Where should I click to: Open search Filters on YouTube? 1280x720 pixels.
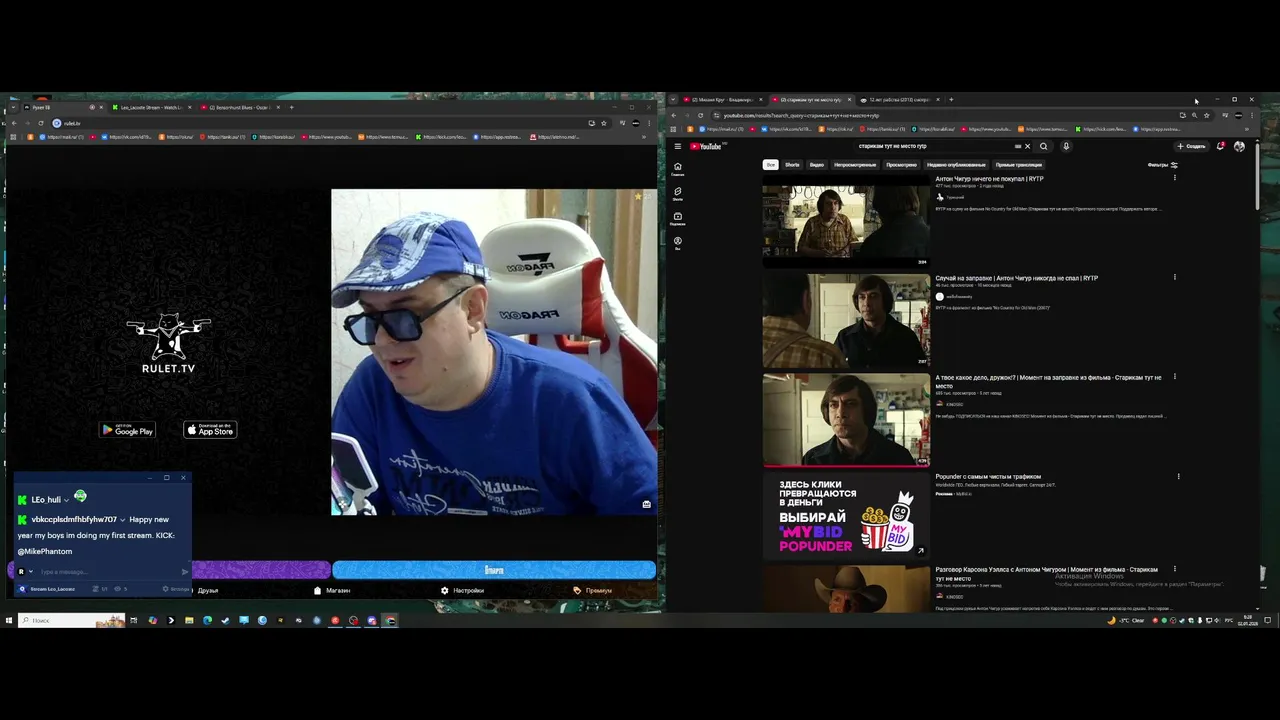pyautogui.click(x=1162, y=165)
